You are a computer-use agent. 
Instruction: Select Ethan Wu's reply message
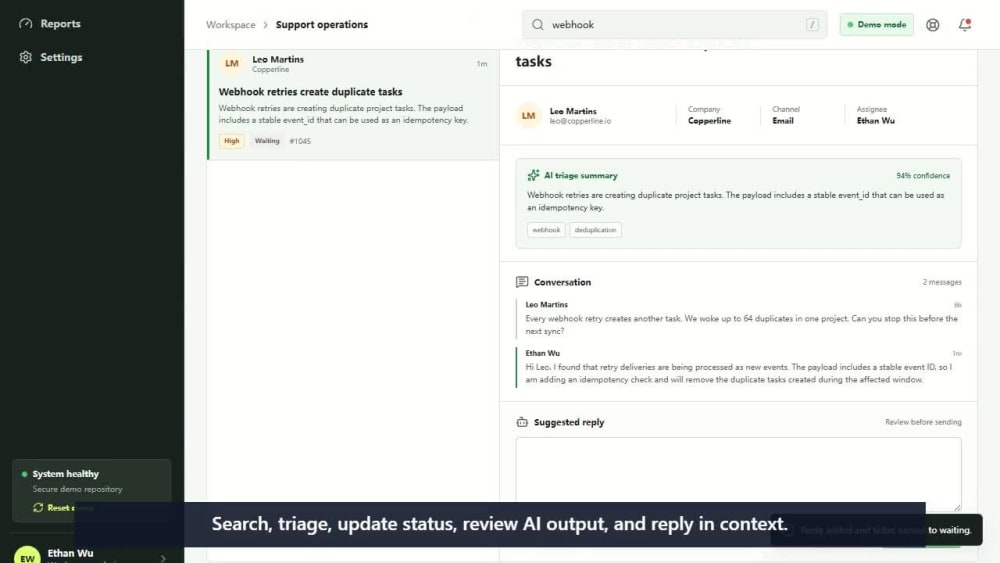(x=738, y=367)
